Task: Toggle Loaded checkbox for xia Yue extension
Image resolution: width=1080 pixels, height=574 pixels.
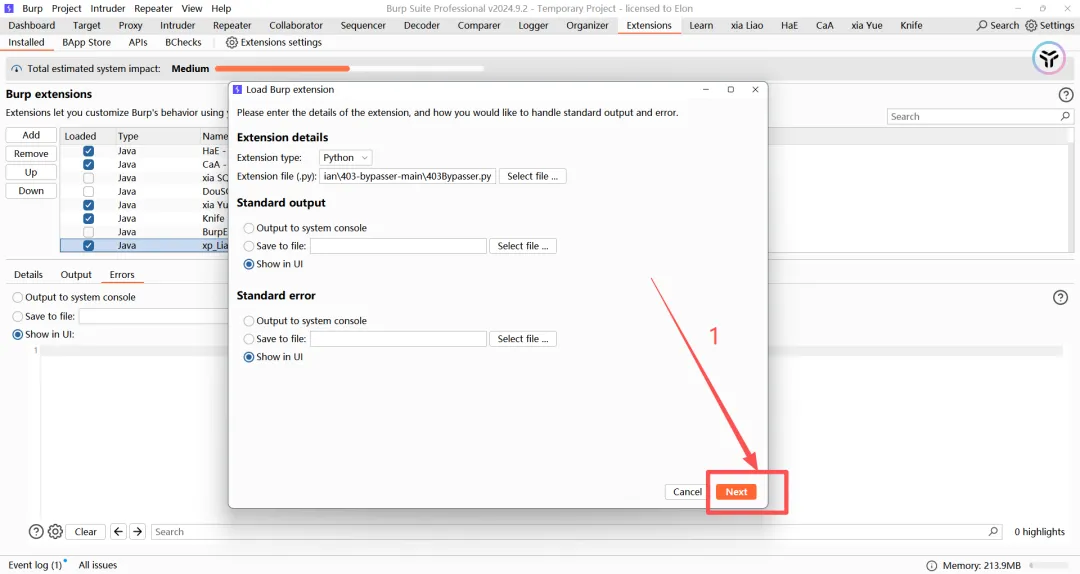Action: pos(88,205)
